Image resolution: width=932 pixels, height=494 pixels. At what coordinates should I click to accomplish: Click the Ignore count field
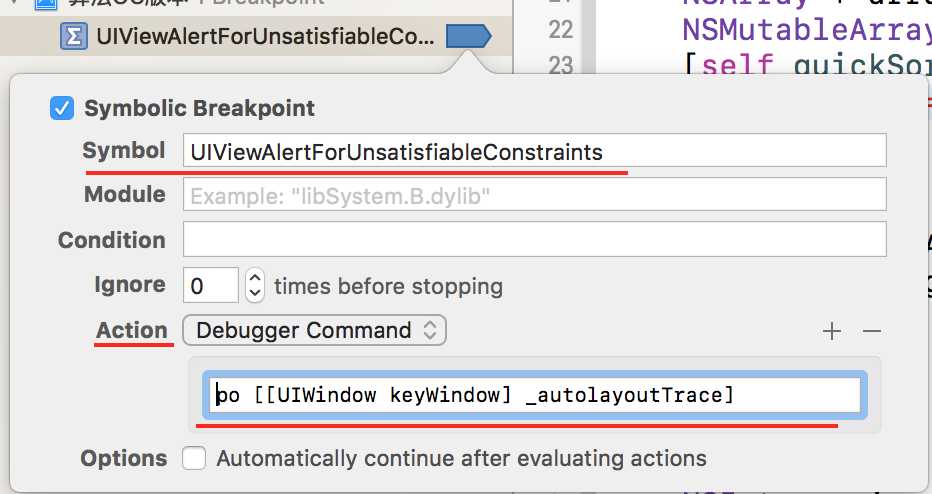click(x=210, y=285)
